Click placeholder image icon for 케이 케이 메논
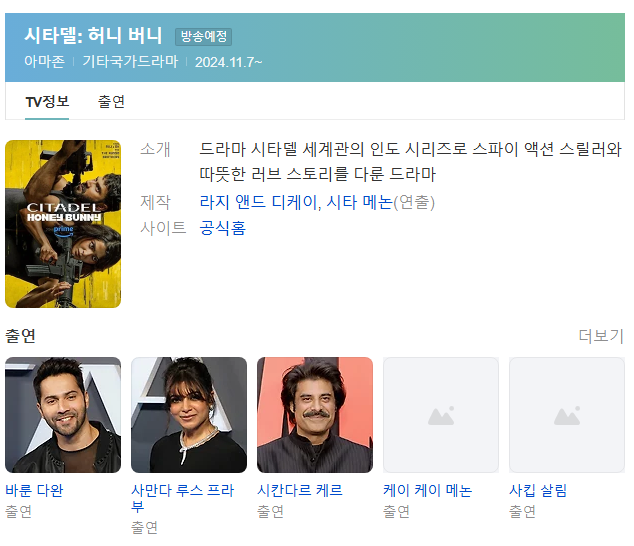Screen dimensions: 634x546 pyautogui.click(x=441, y=415)
